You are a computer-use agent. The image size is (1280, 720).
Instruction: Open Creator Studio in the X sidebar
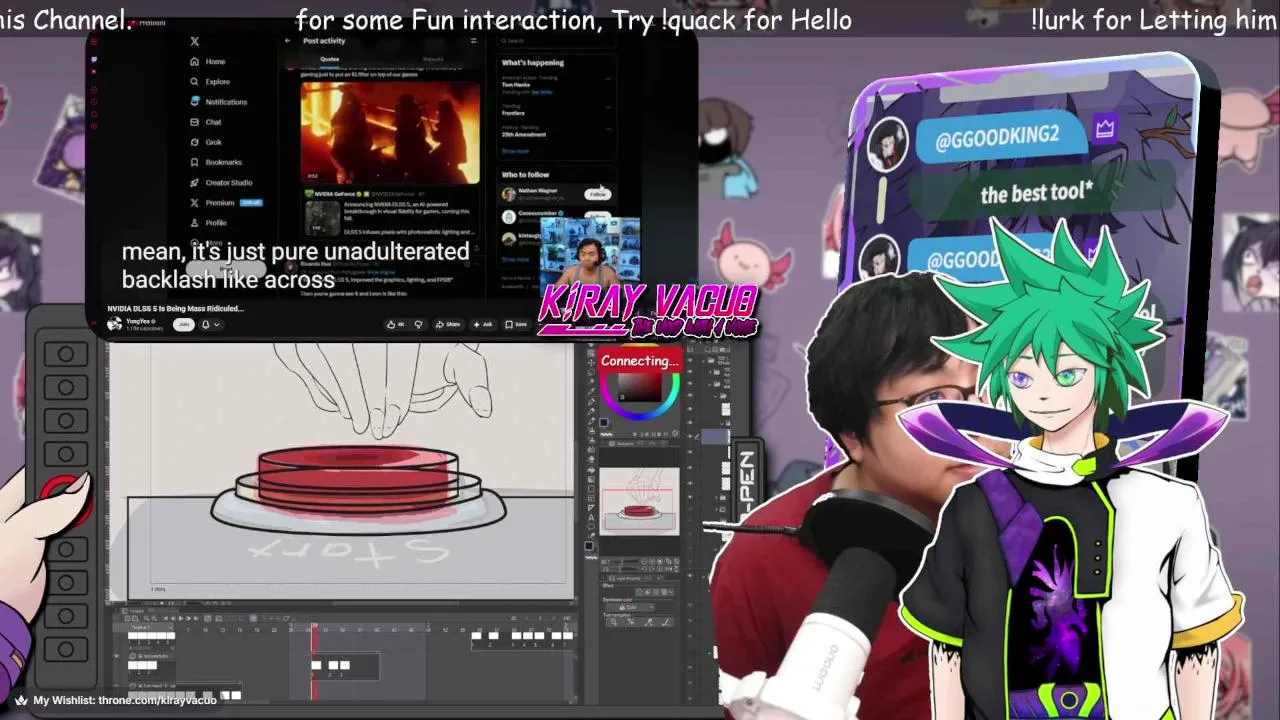(x=221, y=183)
